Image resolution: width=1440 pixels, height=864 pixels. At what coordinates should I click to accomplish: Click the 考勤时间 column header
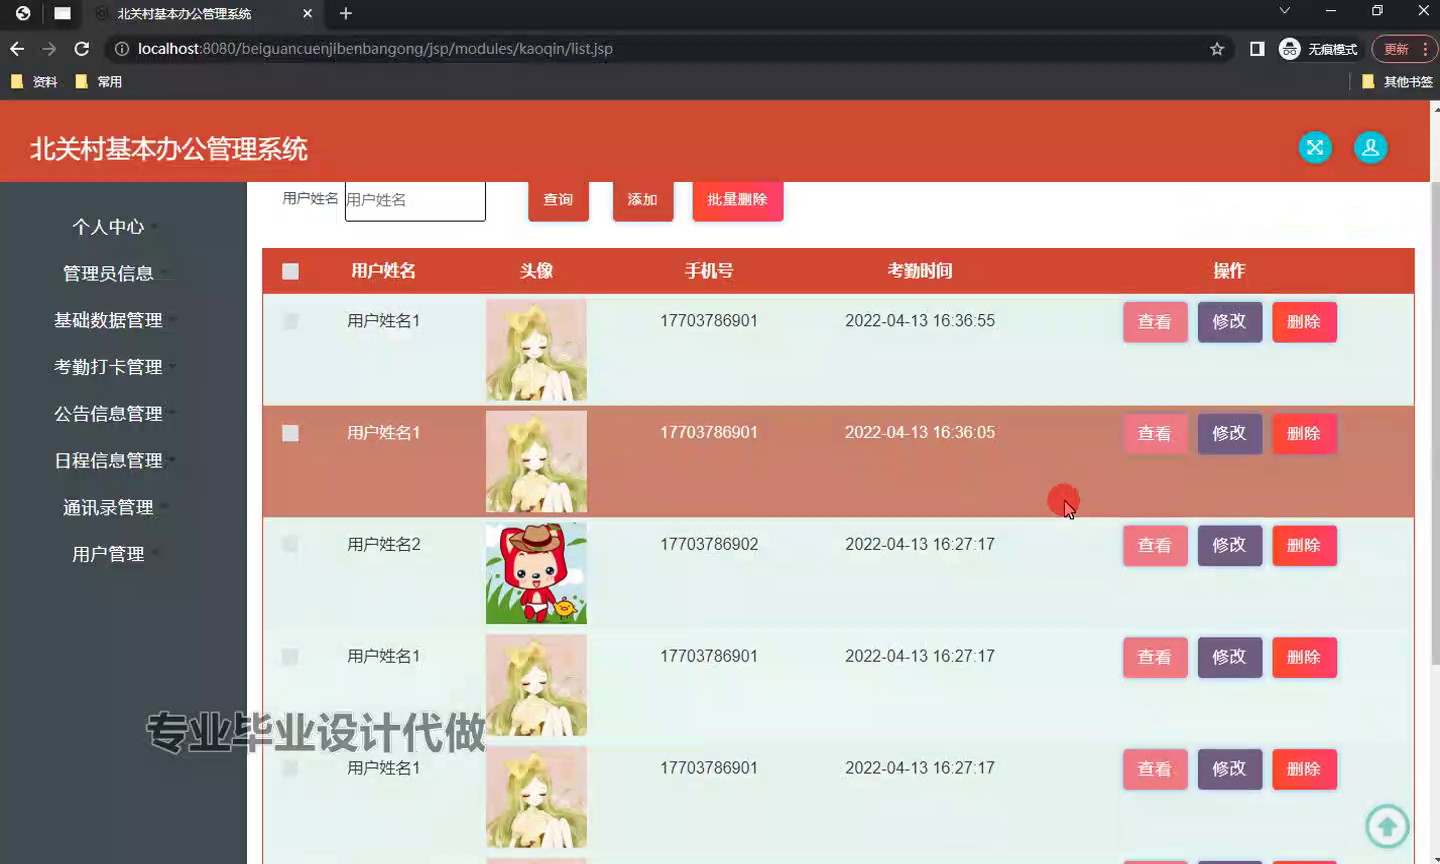(920, 271)
